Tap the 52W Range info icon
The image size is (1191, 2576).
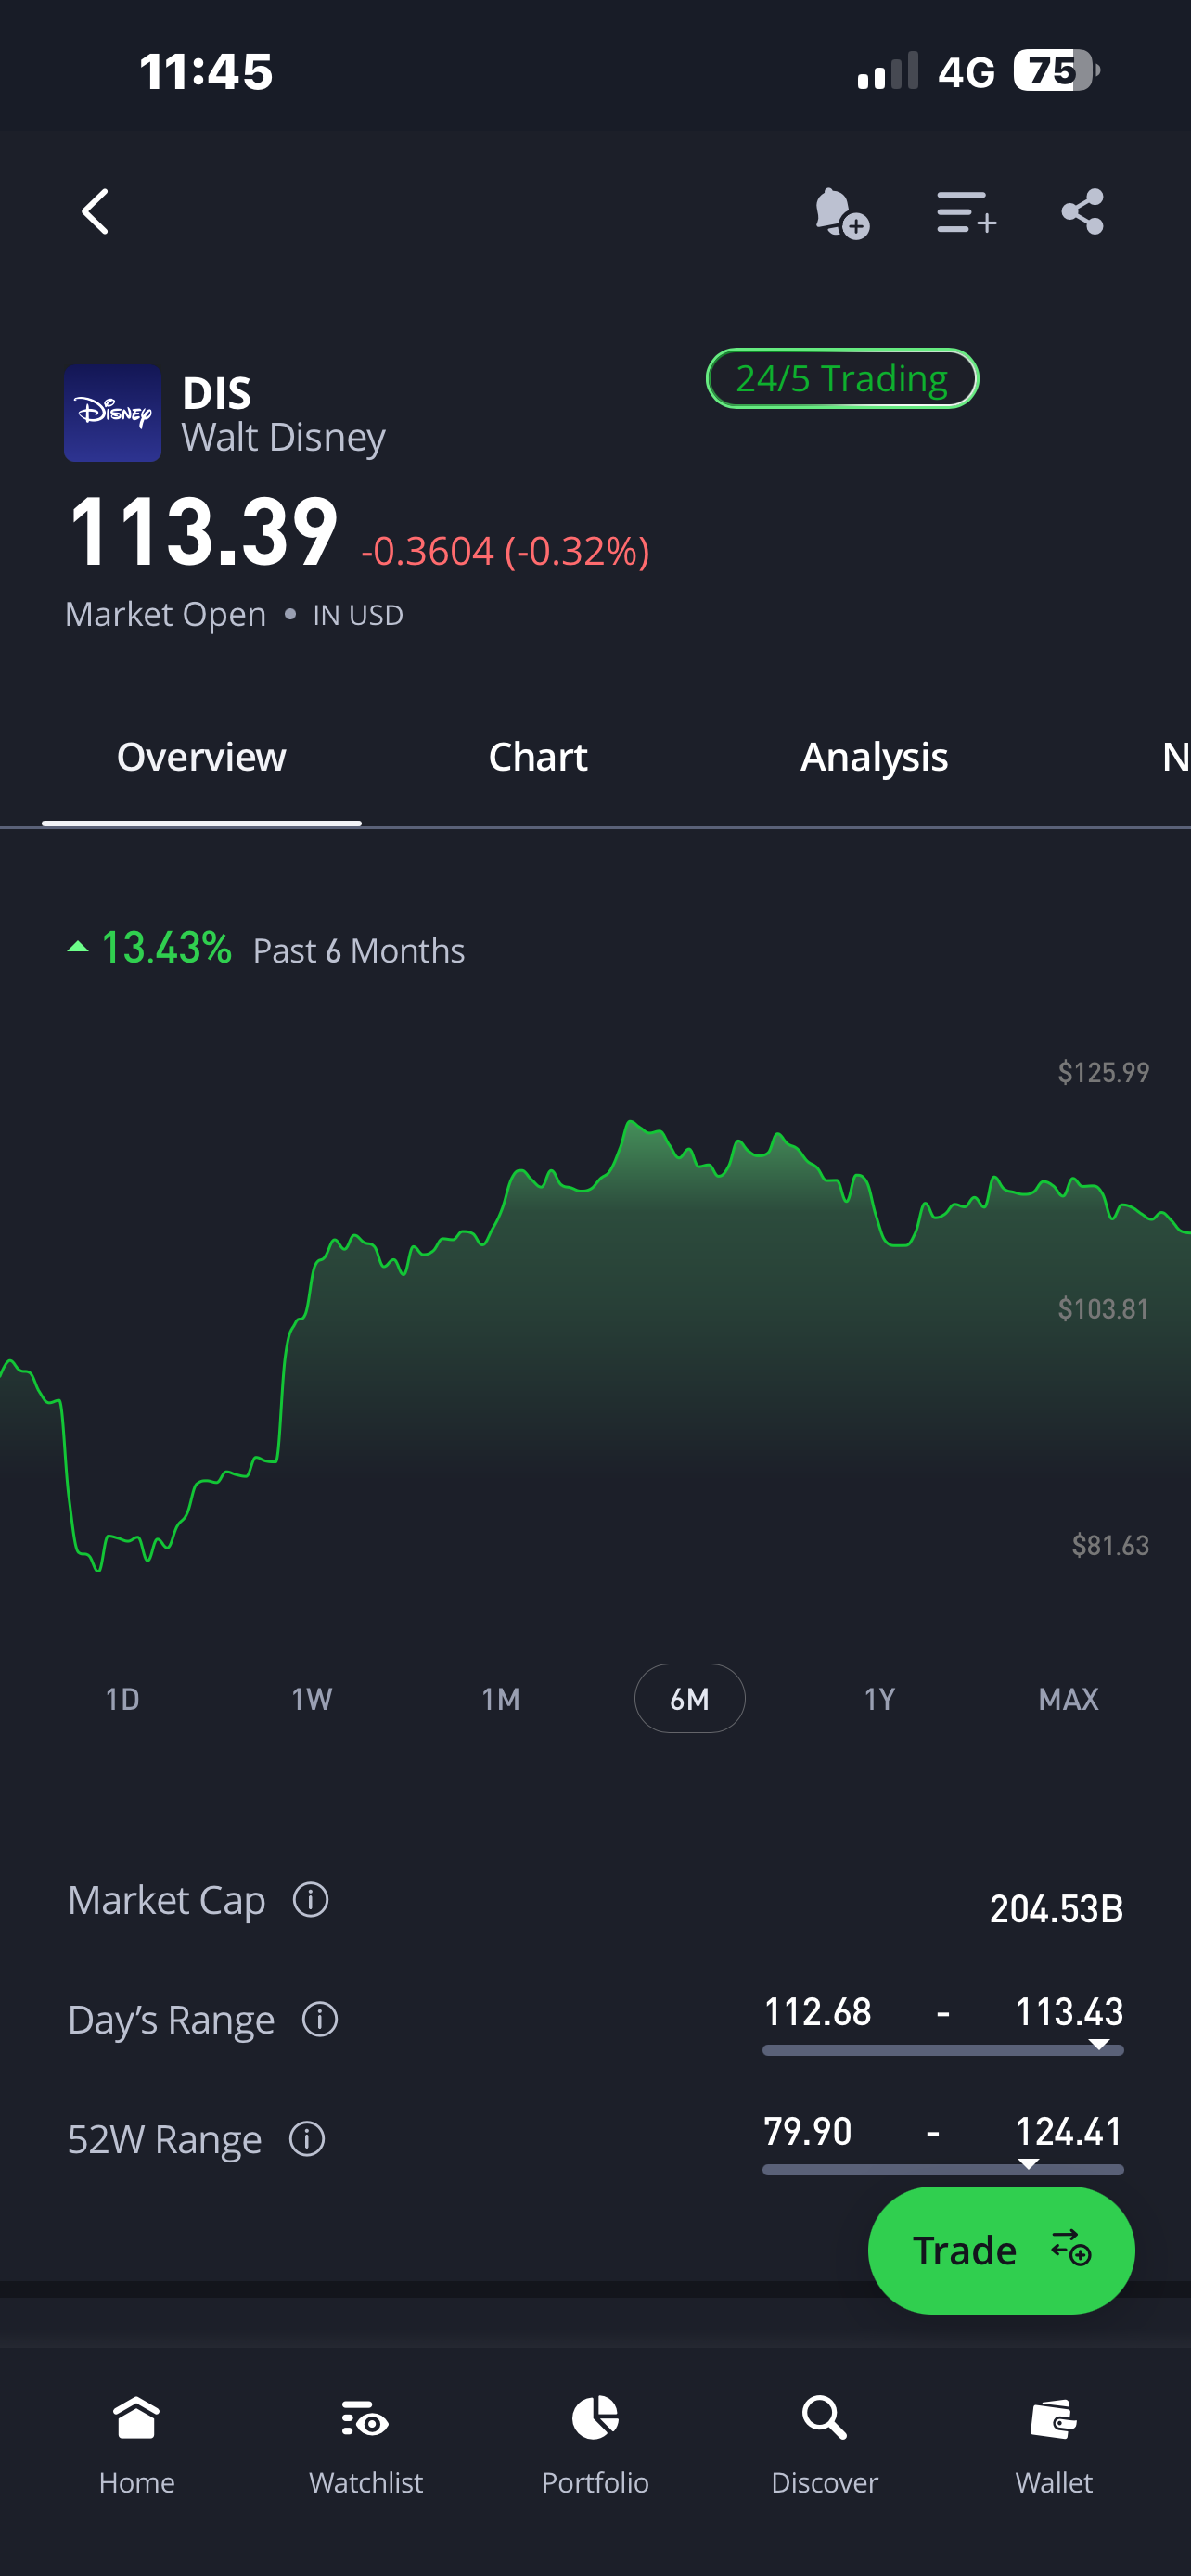(x=307, y=2139)
